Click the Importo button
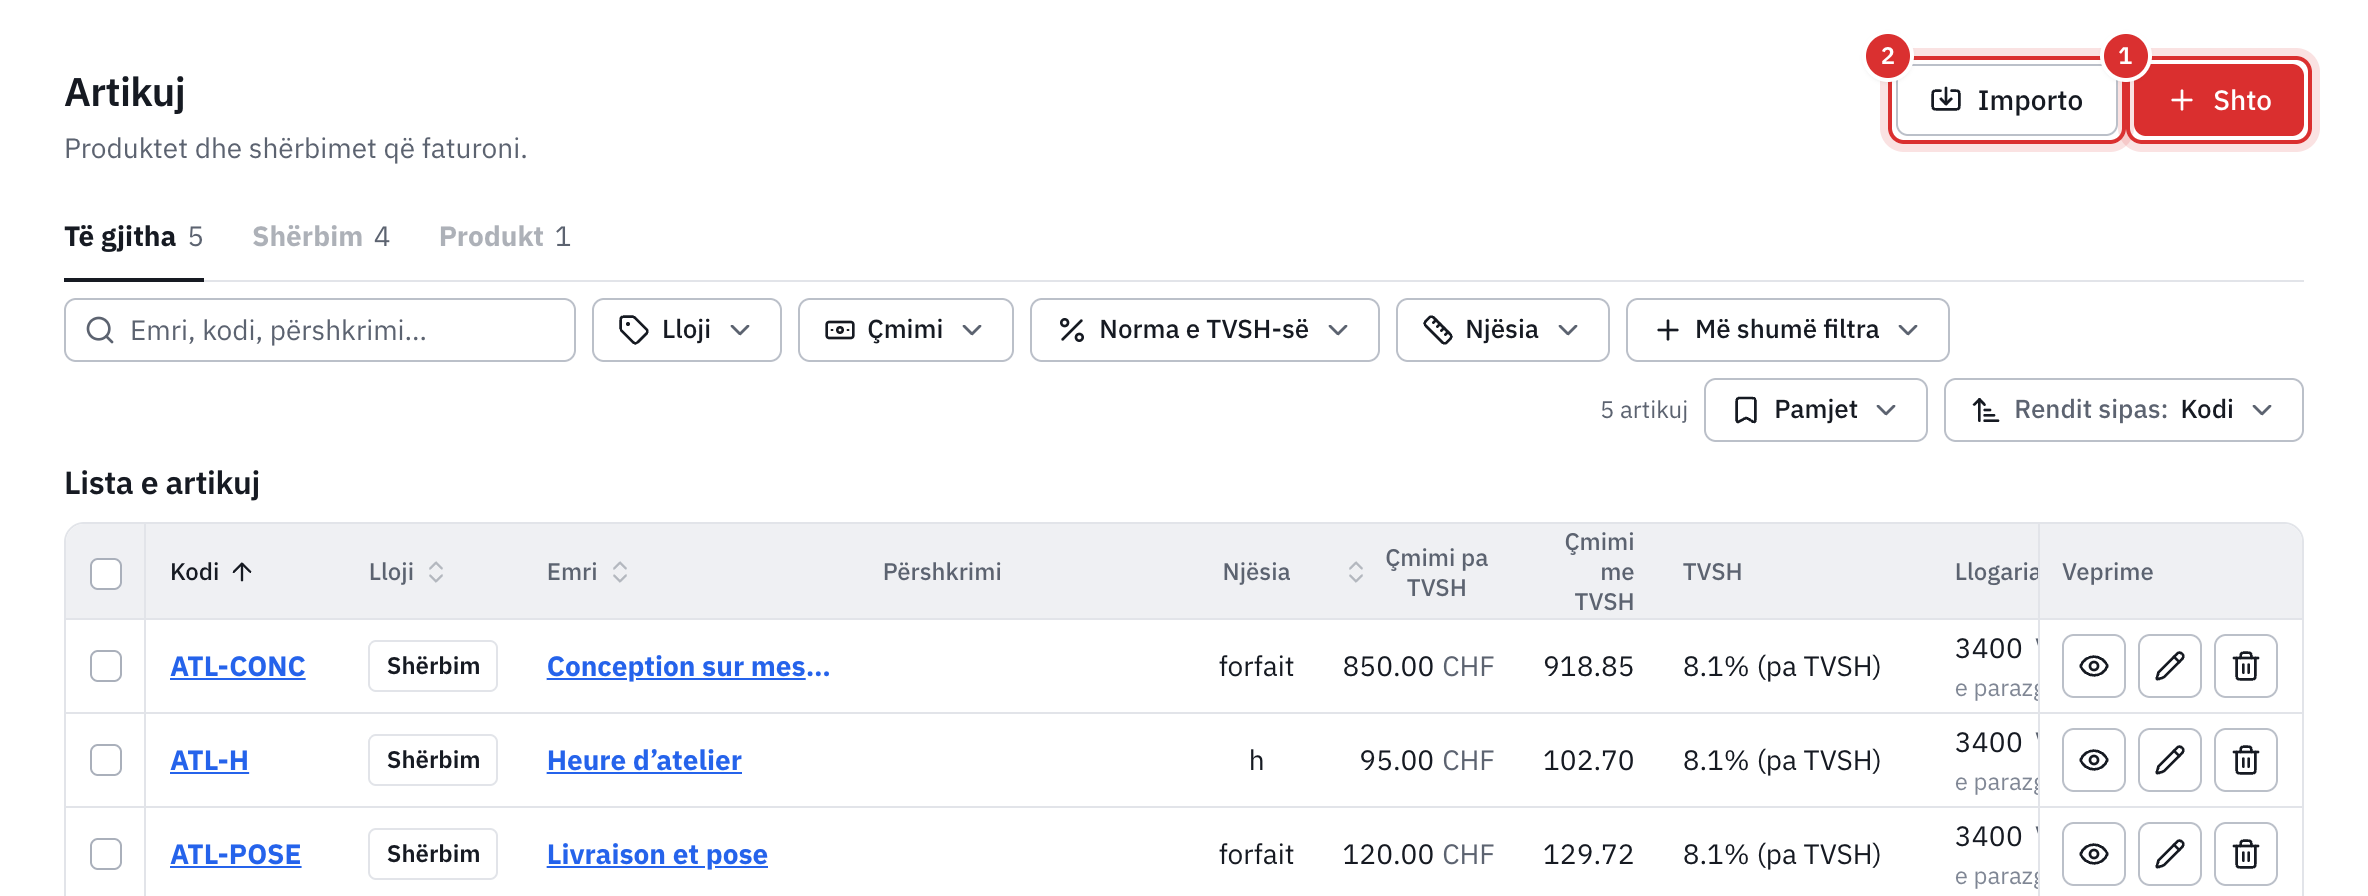Screen dimensions: 2368x896 [2007, 100]
